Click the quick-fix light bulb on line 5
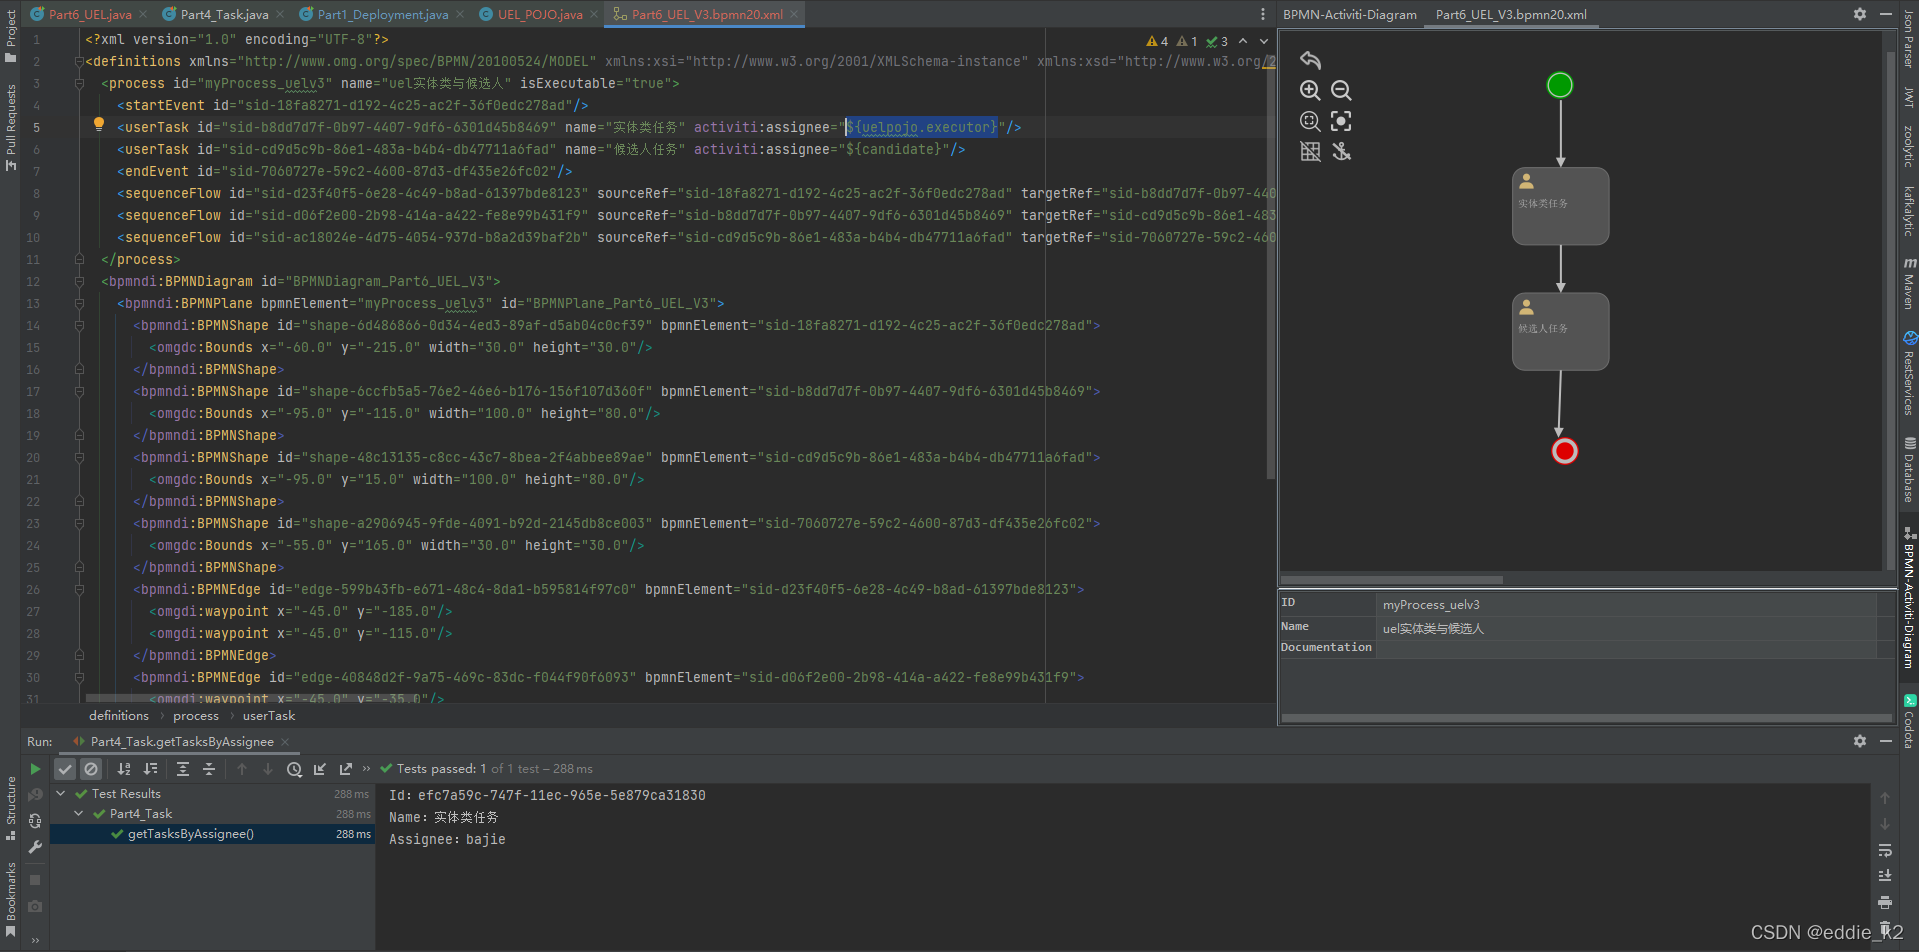This screenshot has width=1919, height=952. point(98,124)
